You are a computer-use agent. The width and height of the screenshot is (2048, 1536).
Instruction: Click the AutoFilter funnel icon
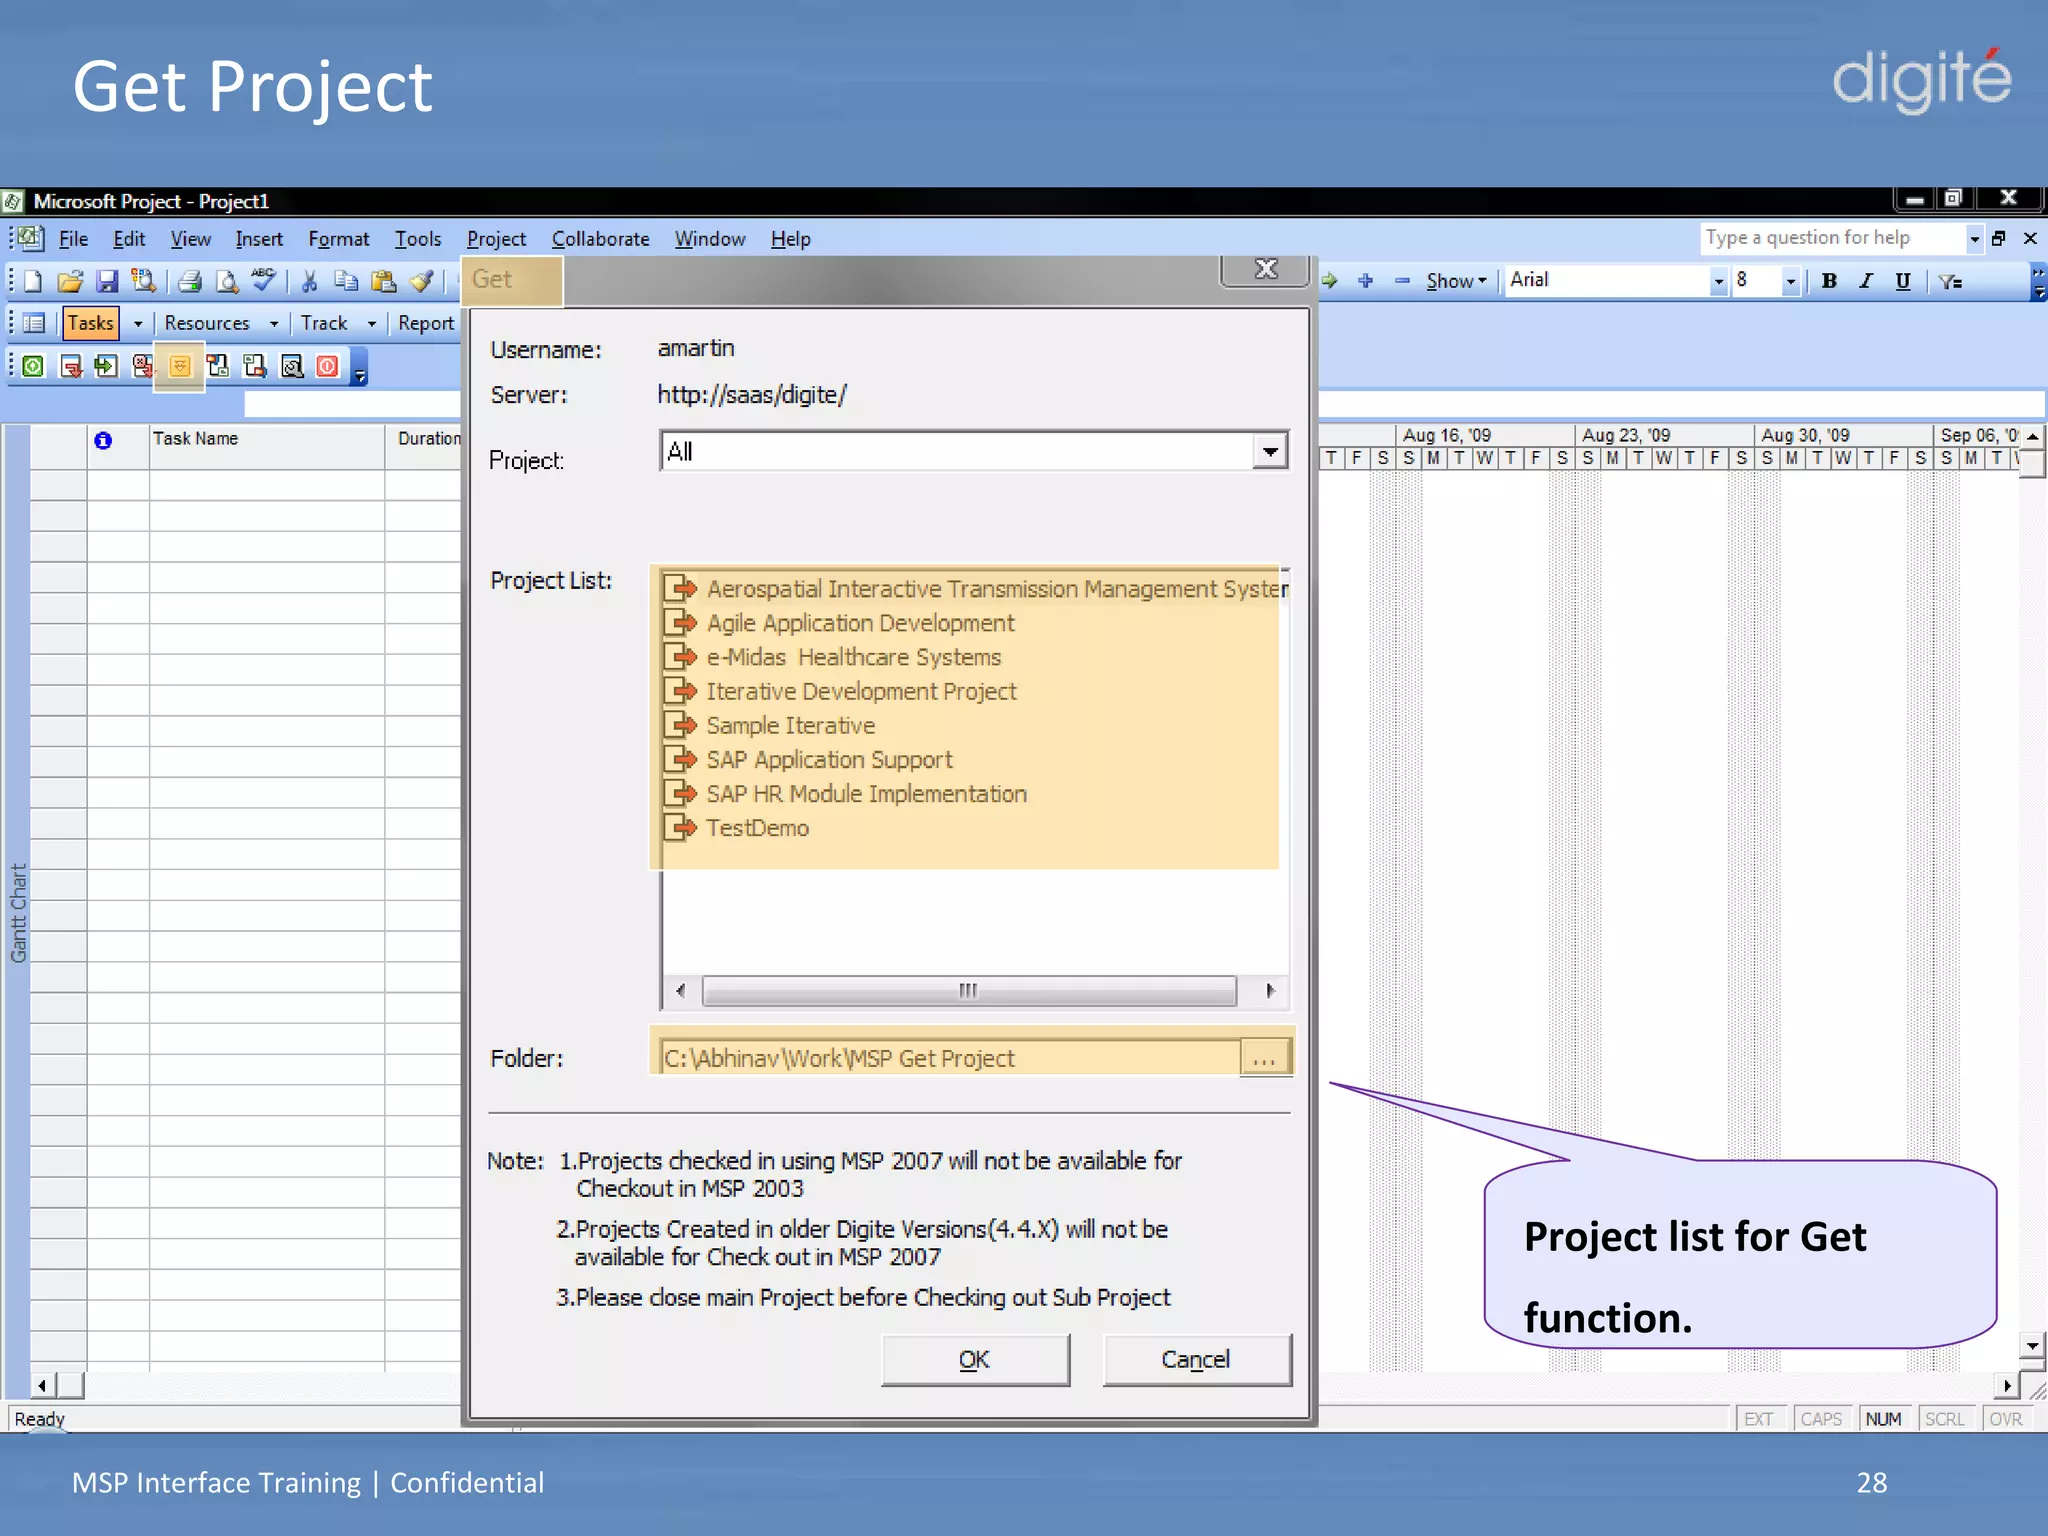coord(1950,281)
